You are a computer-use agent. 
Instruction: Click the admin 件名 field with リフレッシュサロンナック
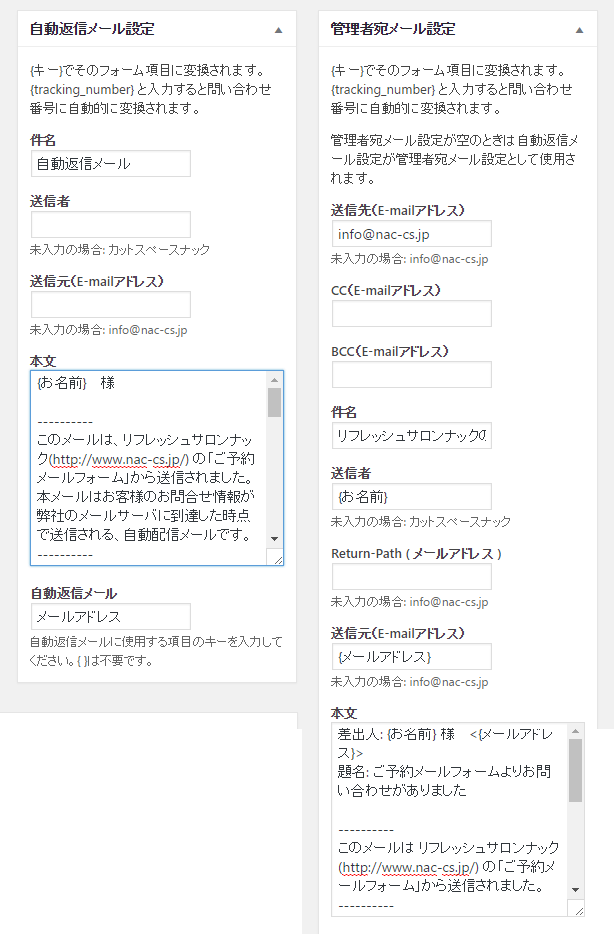(411, 435)
